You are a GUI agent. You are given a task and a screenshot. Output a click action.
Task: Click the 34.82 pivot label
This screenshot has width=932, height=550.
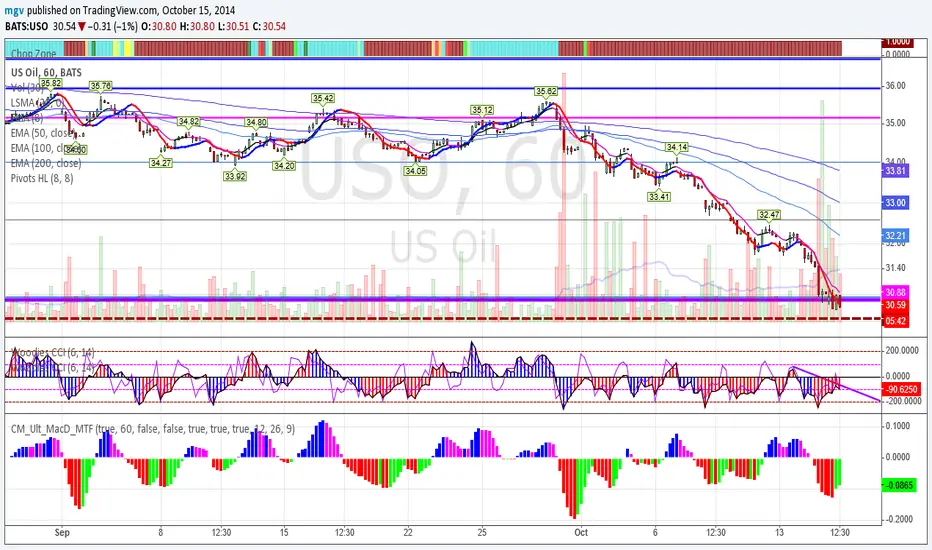[188, 121]
